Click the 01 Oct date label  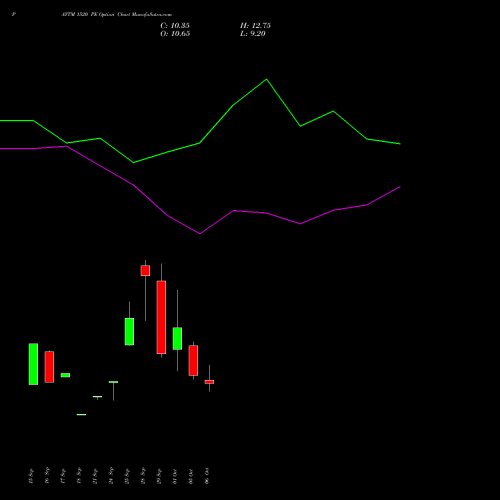175,476
